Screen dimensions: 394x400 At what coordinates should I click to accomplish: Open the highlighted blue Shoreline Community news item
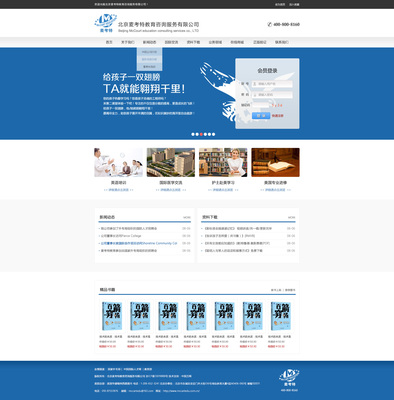(139, 243)
